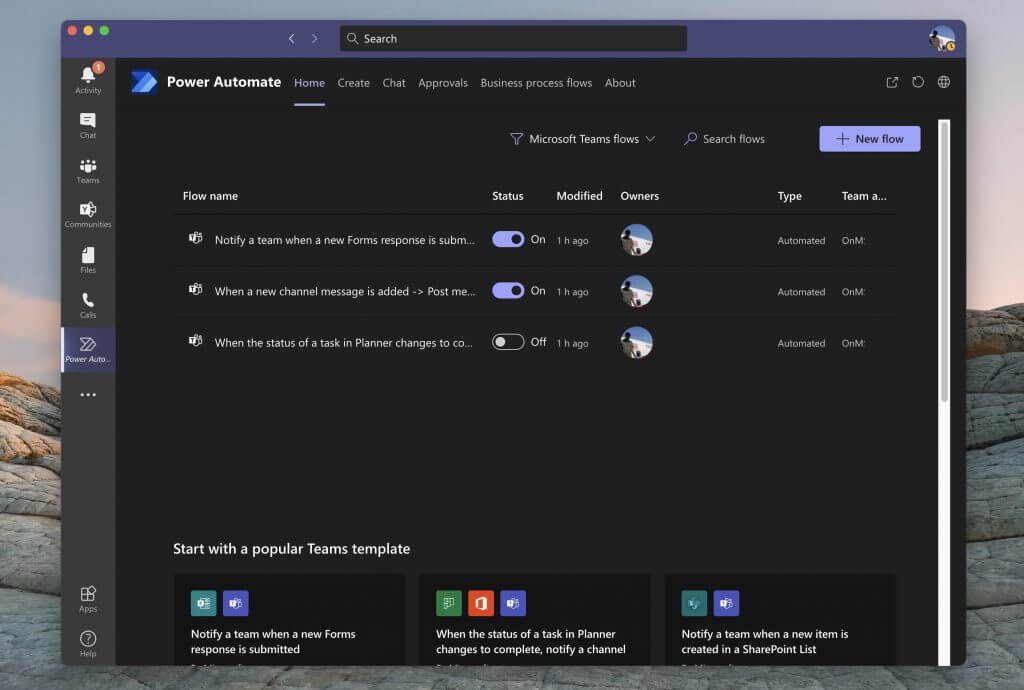The width and height of the screenshot is (1024, 690).
Task: Click Teams icon beside channel message flow
Action: point(195,289)
